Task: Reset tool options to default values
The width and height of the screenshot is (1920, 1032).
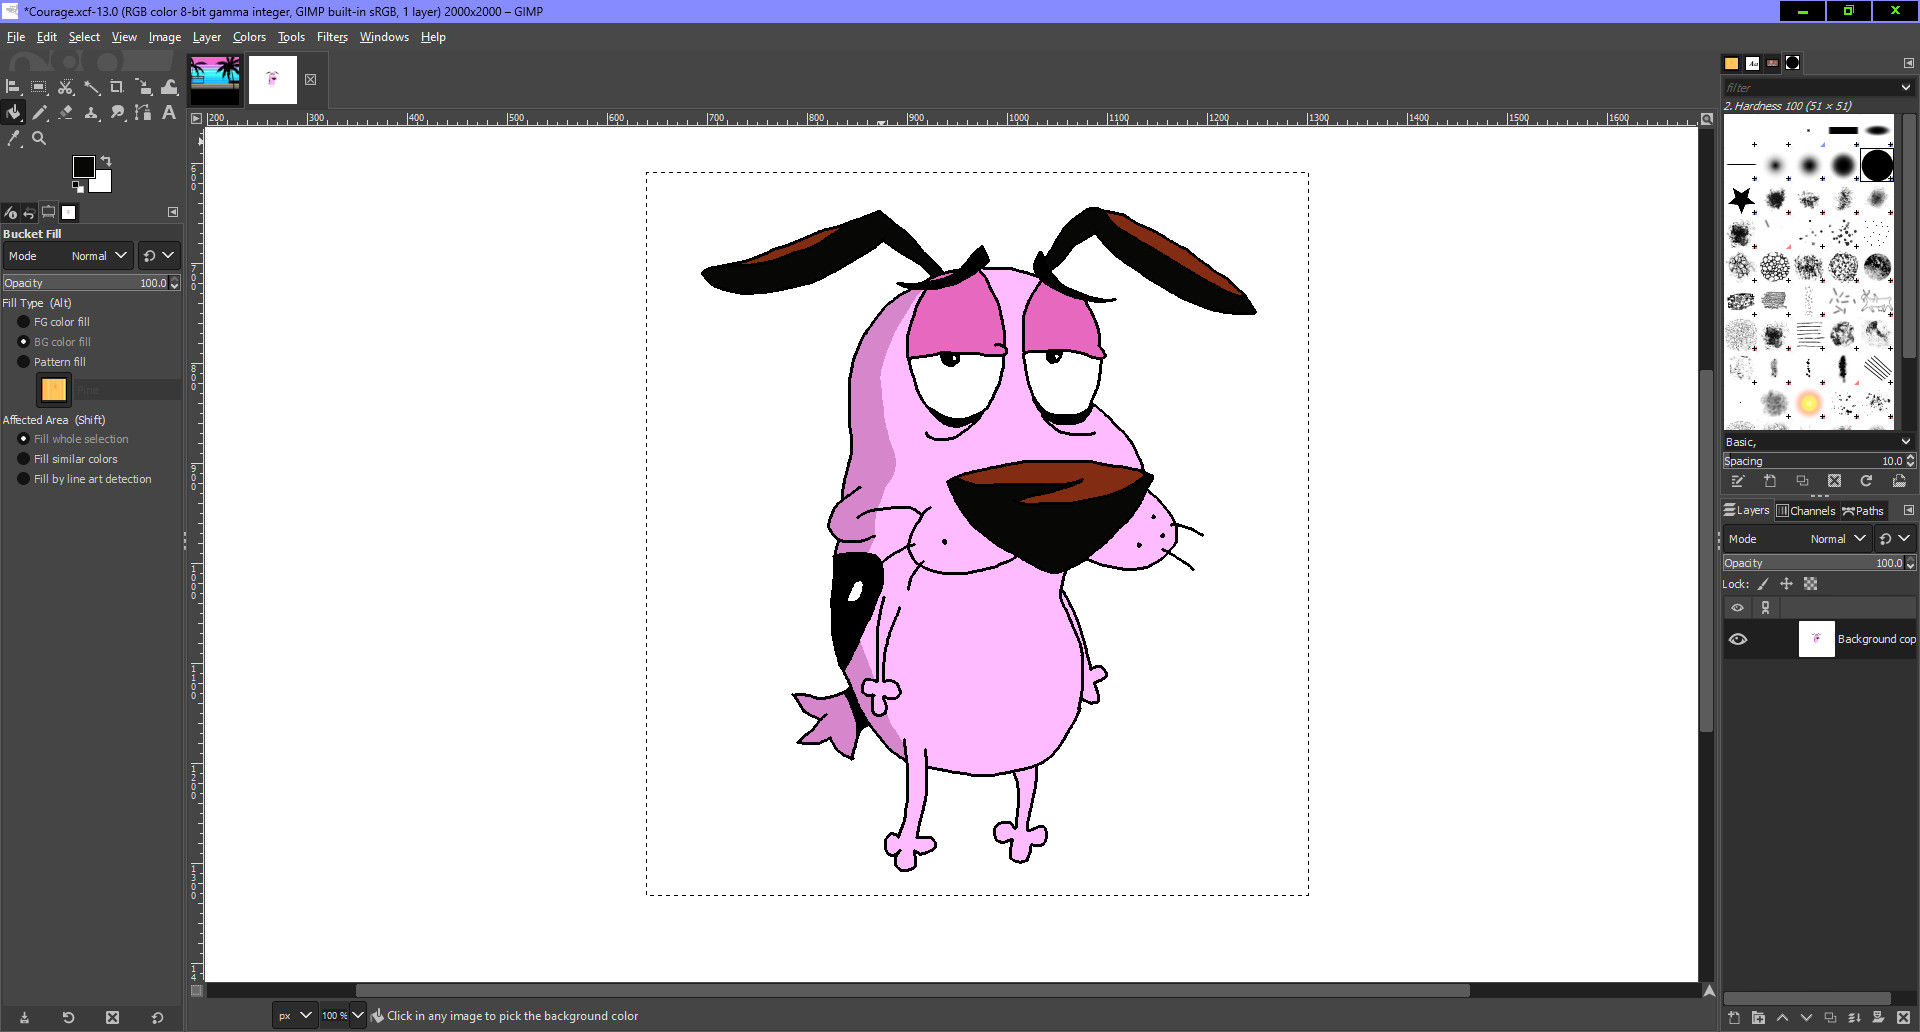Action: tap(157, 1017)
